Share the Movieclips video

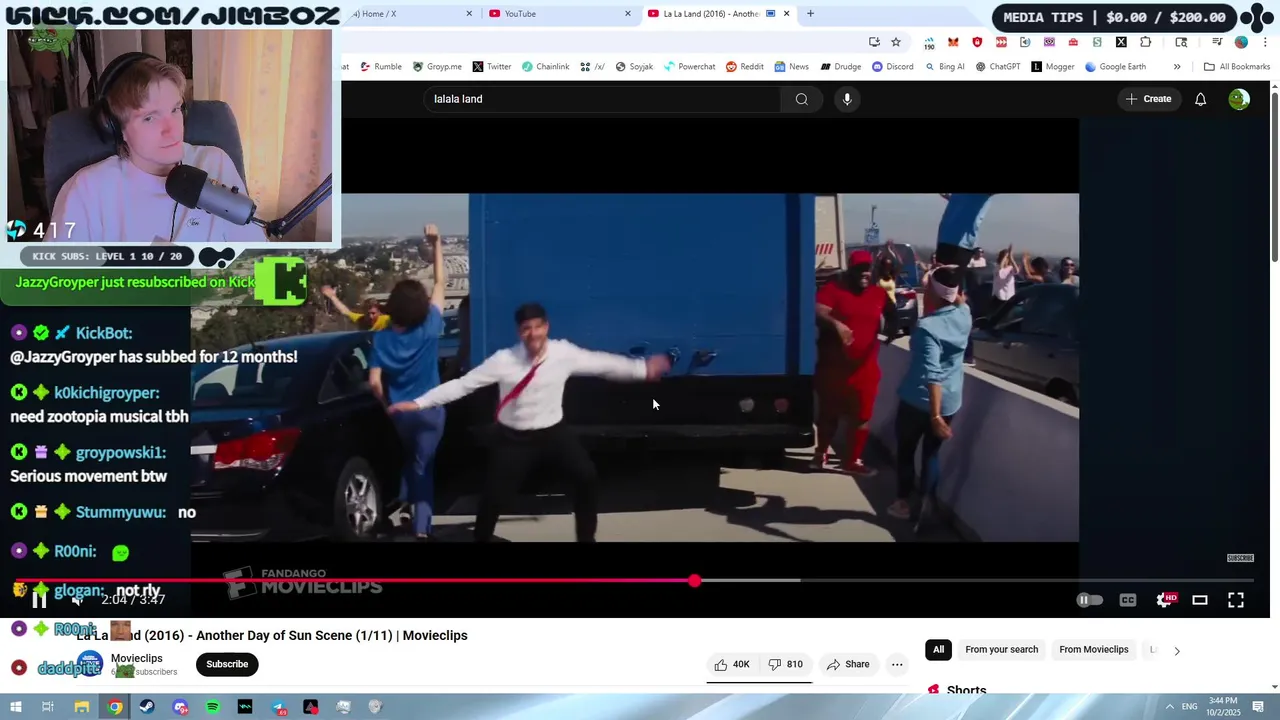(x=847, y=664)
